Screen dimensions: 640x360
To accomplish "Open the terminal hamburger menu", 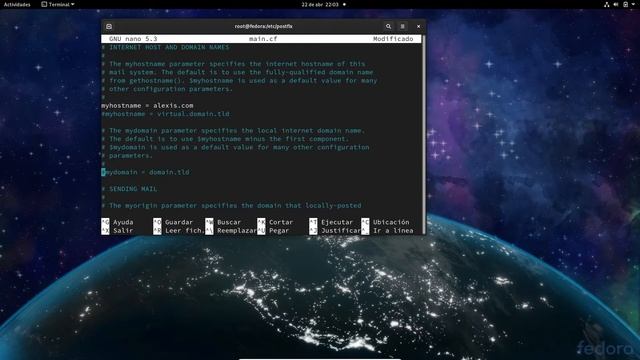I will point(402,27).
